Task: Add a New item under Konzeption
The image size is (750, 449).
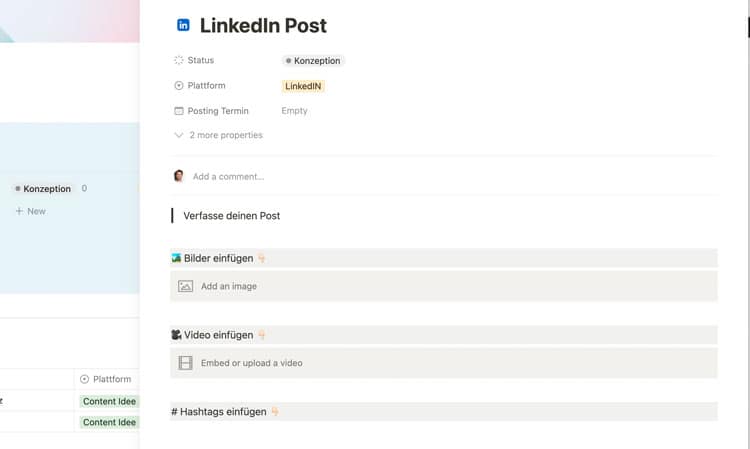Action: [31, 211]
